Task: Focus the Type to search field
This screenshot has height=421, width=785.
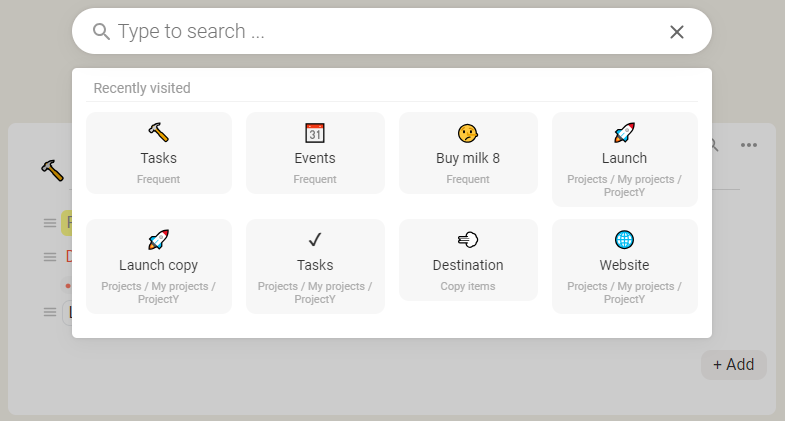Action: point(385,32)
